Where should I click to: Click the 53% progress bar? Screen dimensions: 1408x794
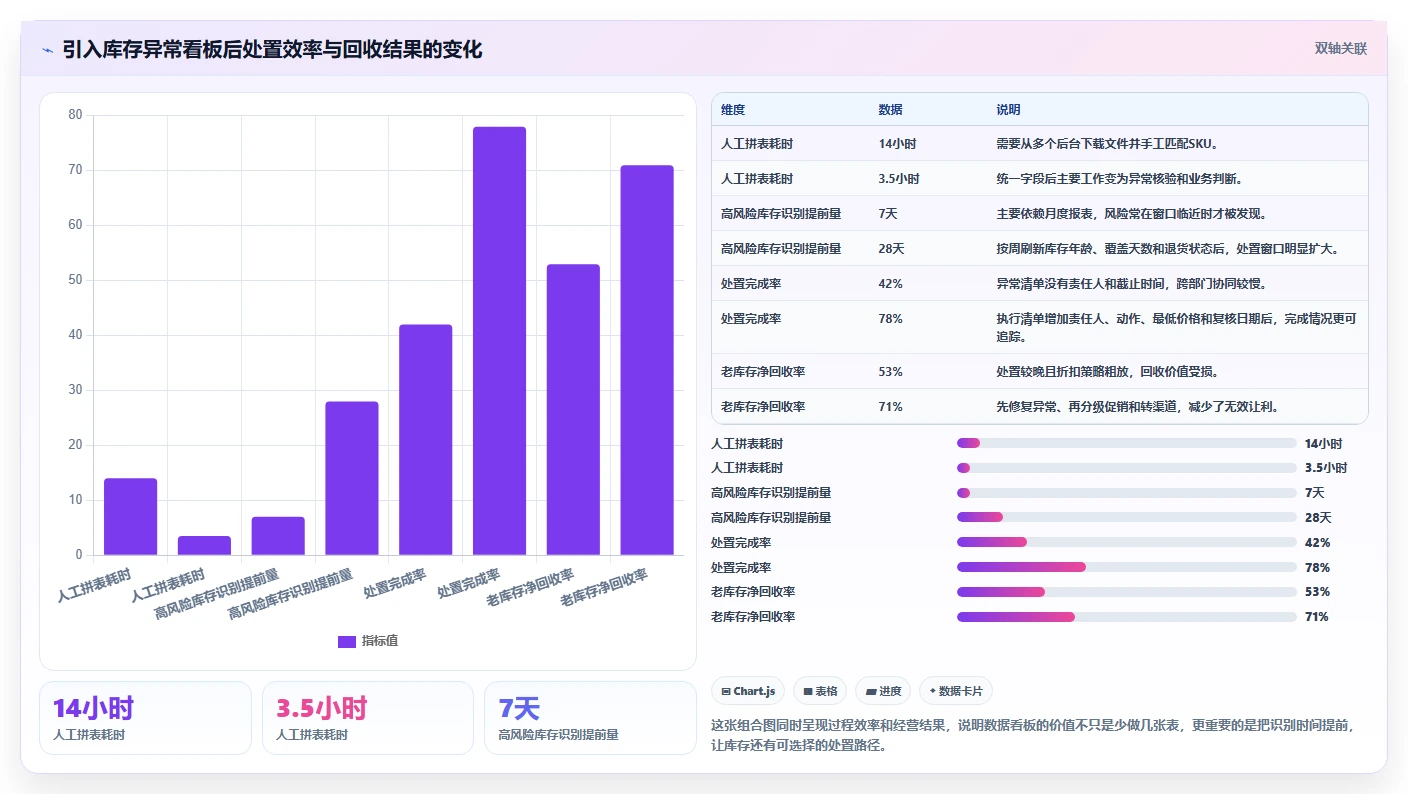pos(1127,592)
